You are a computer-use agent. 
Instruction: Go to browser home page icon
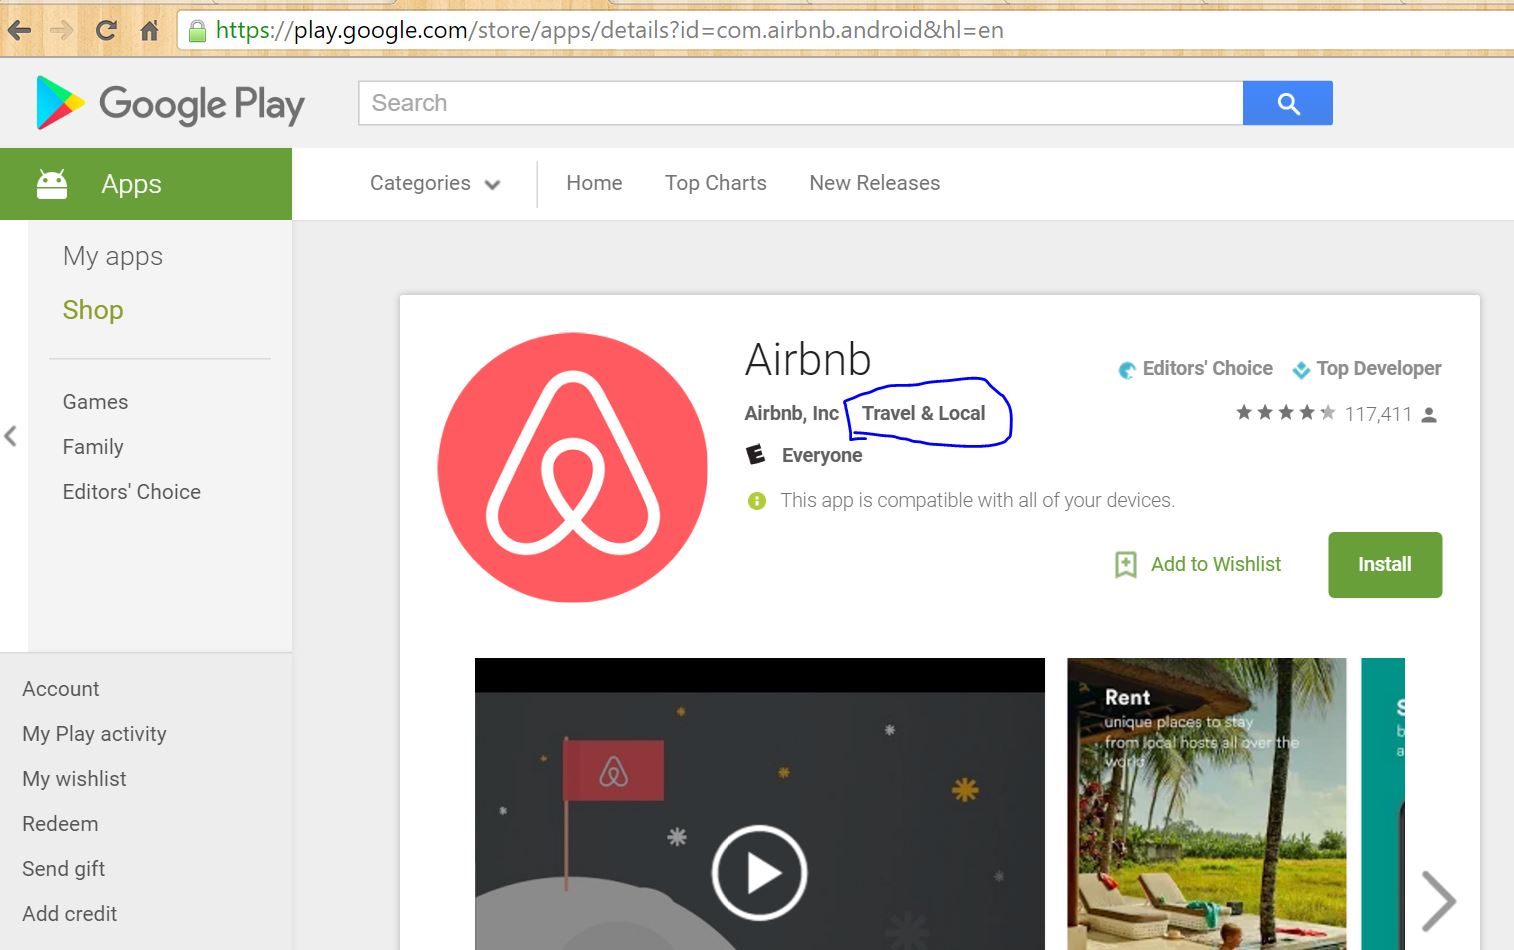pyautogui.click(x=149, y=31)
